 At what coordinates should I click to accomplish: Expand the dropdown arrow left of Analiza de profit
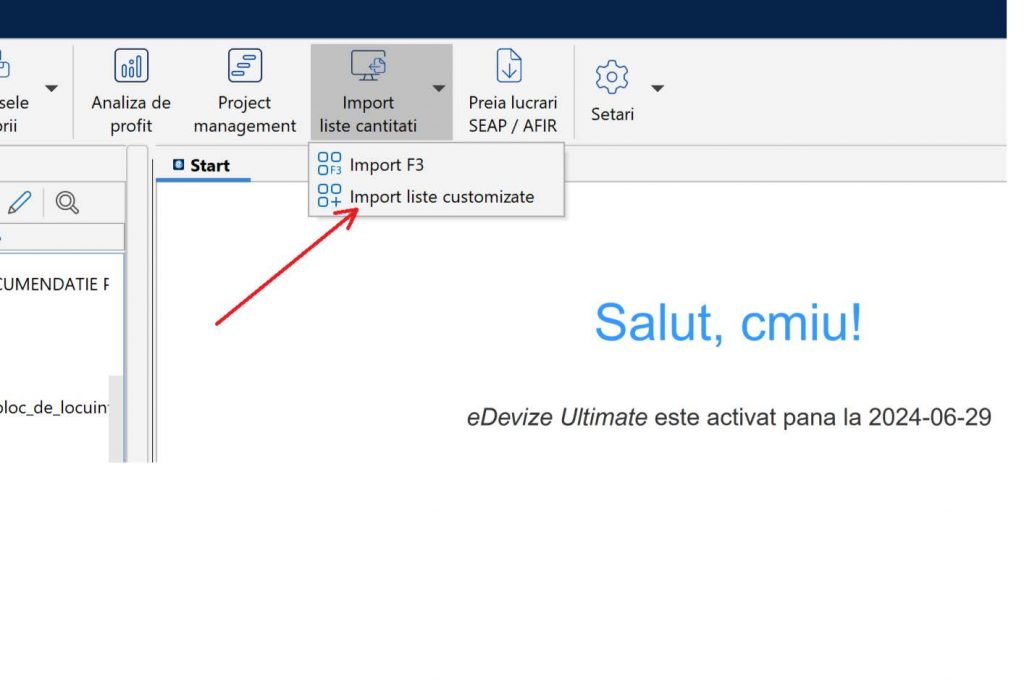(x=52, y=88)
